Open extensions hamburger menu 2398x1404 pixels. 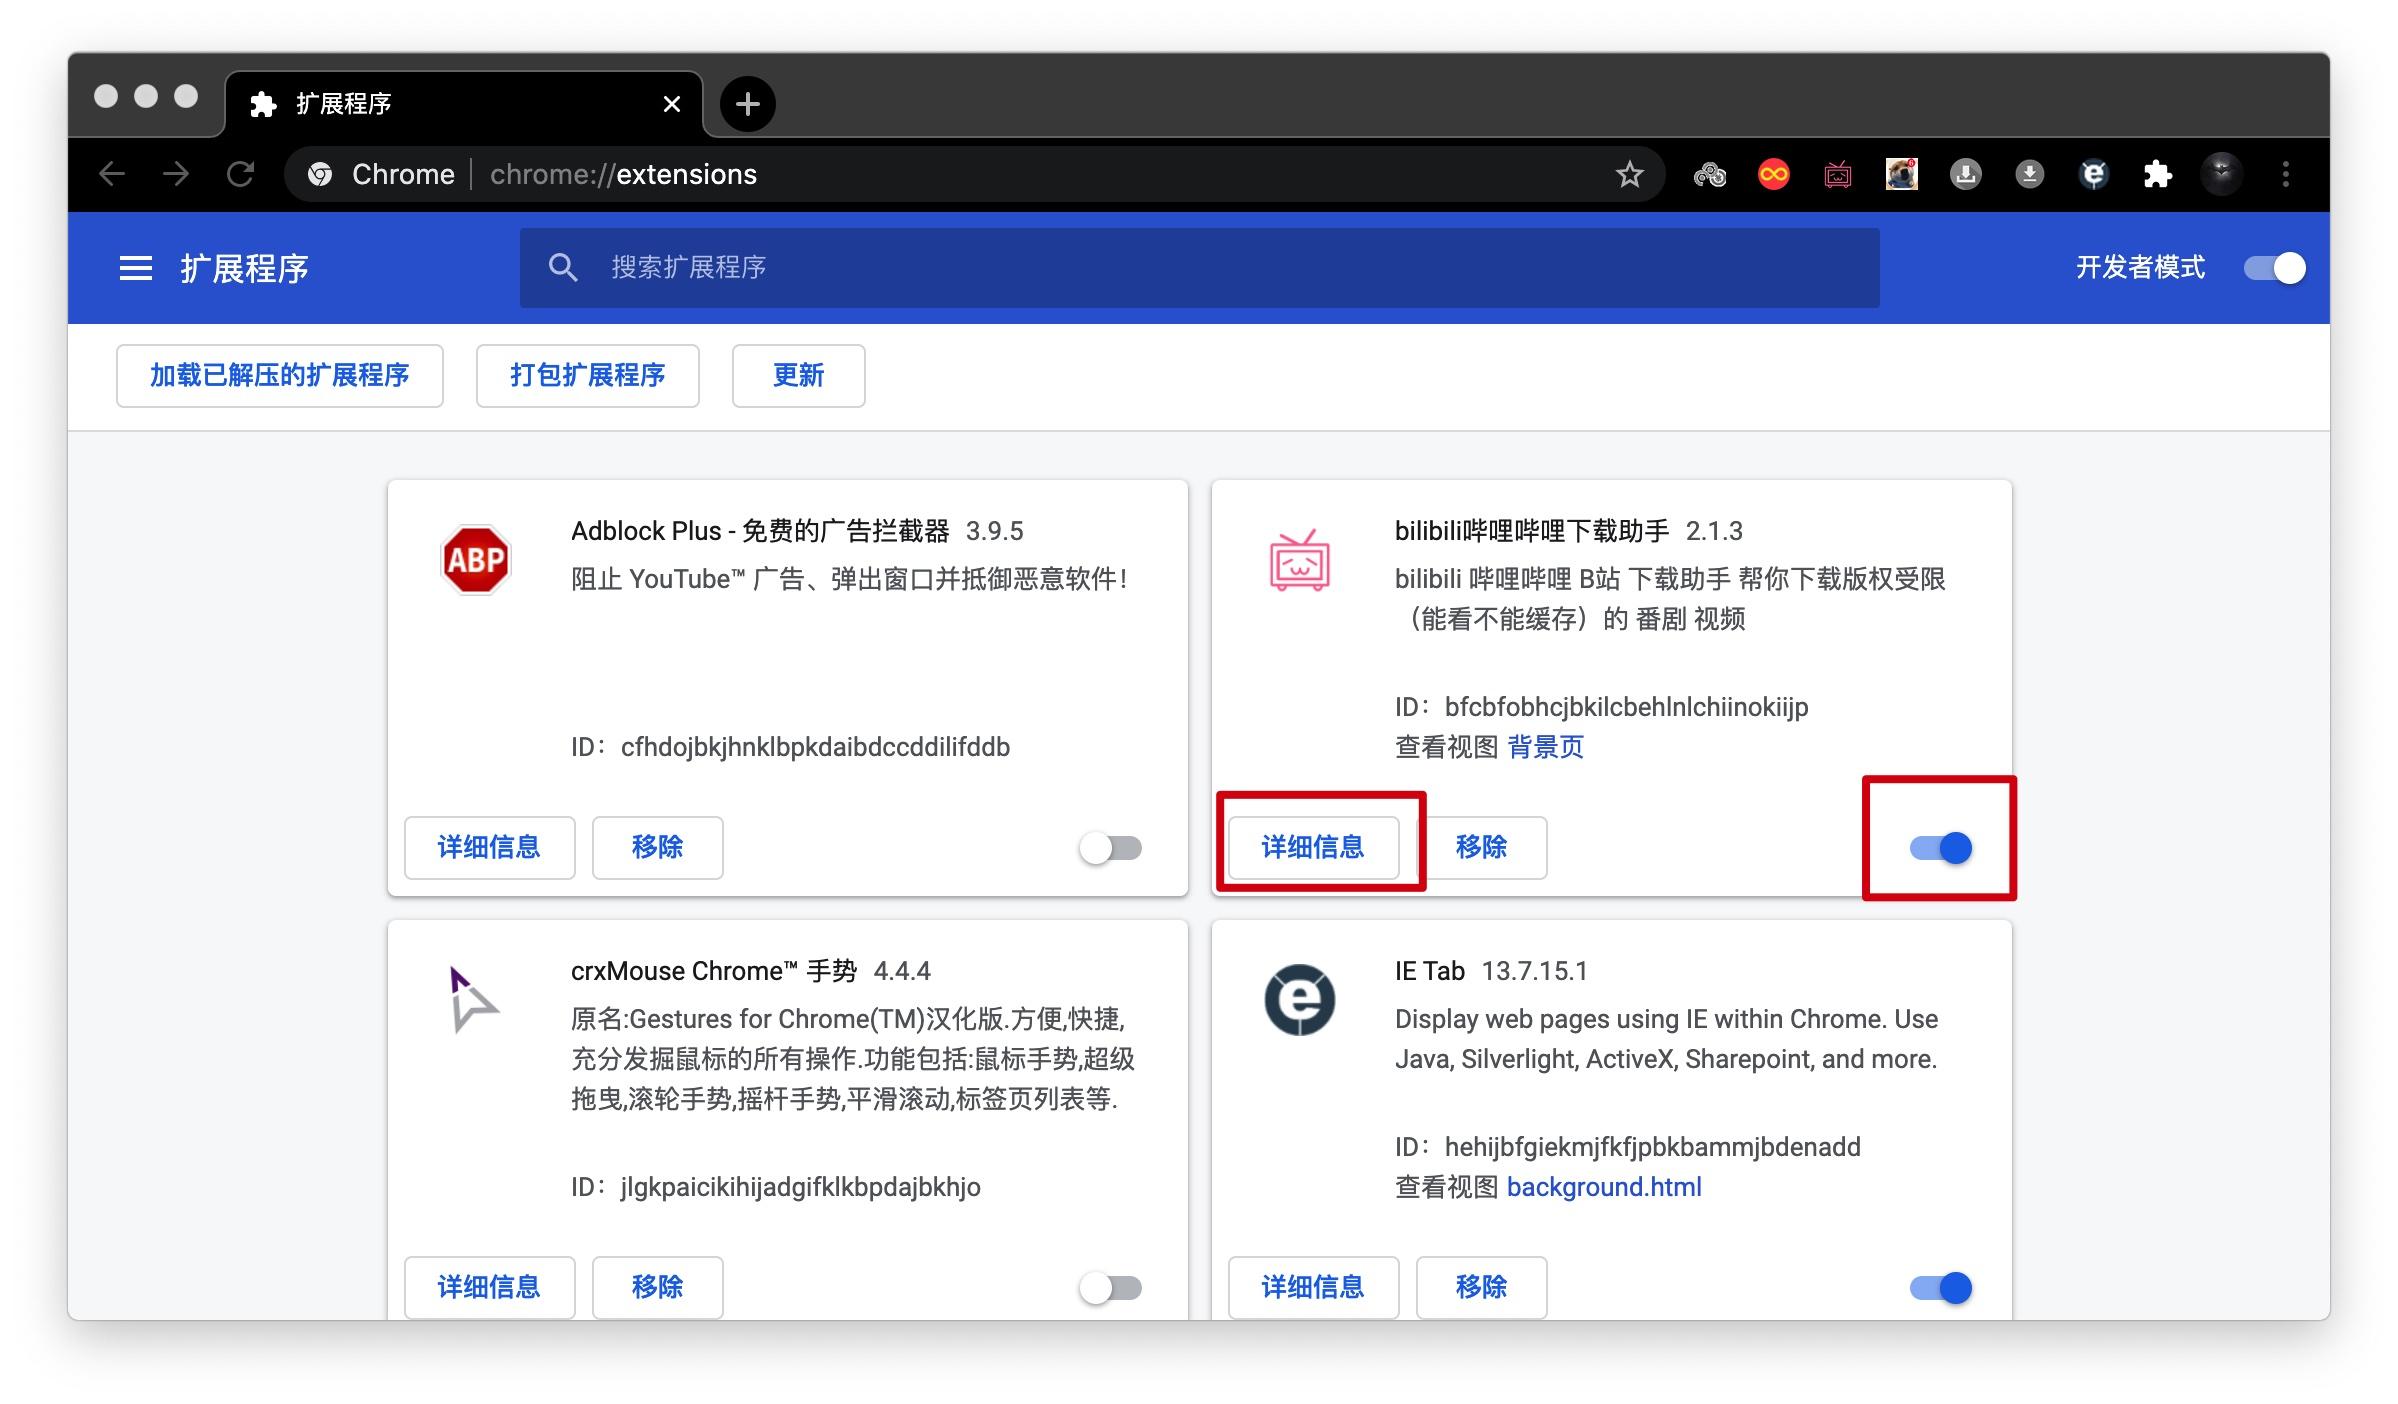tap(132, 267)
